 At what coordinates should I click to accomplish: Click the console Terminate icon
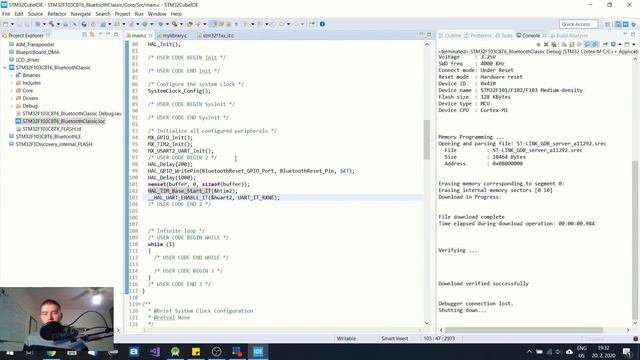click(x=539, y=44)
